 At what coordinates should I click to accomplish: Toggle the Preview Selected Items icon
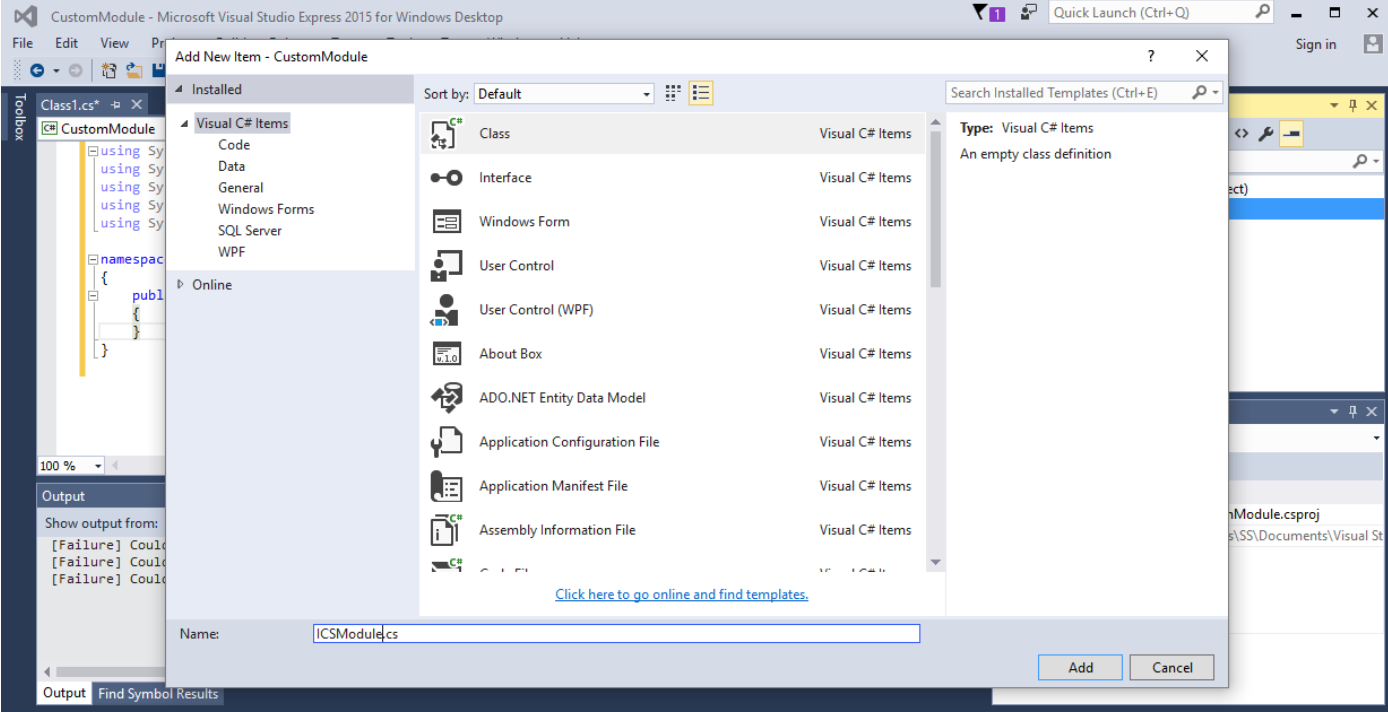pyautogui.click(x=1291, y=134)
